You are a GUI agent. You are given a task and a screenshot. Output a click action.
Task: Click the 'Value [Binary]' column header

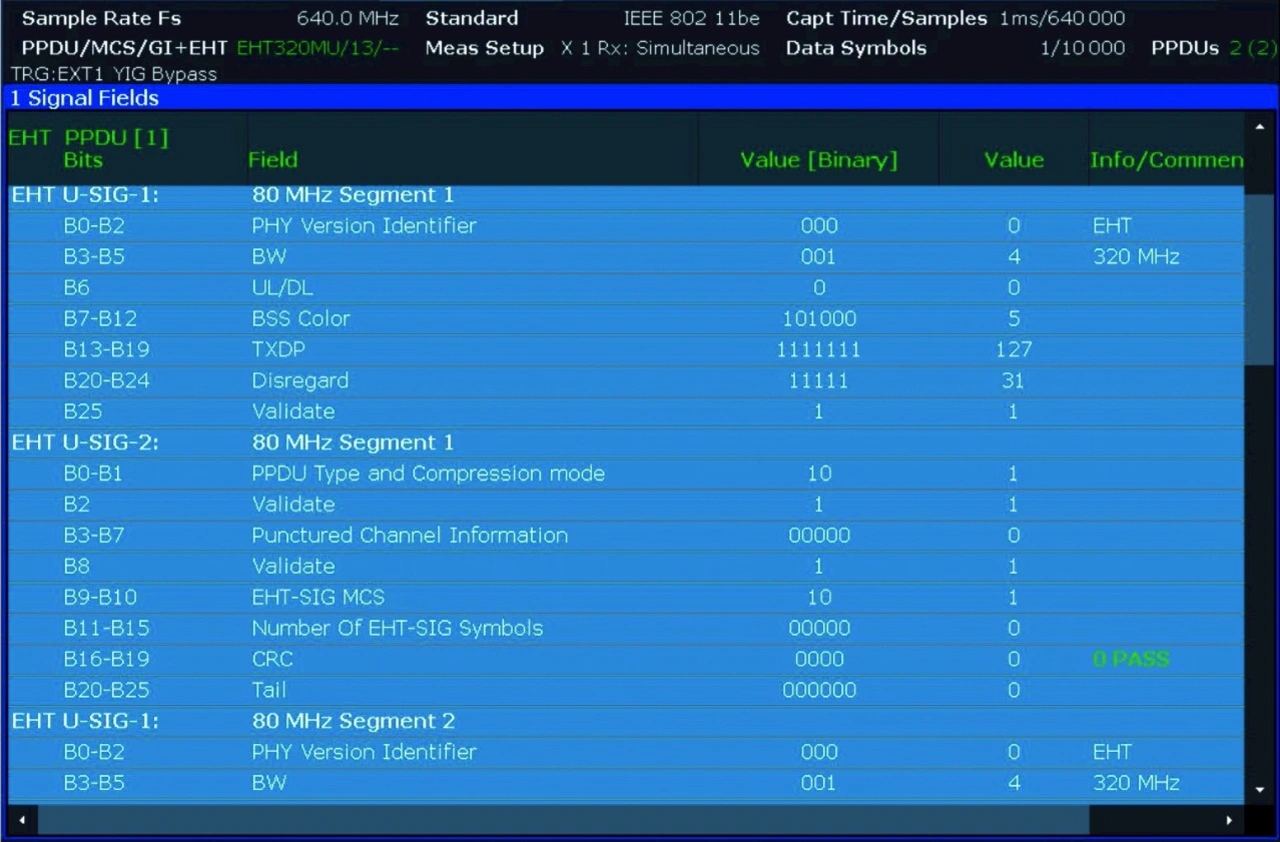[x=818, y=160]
